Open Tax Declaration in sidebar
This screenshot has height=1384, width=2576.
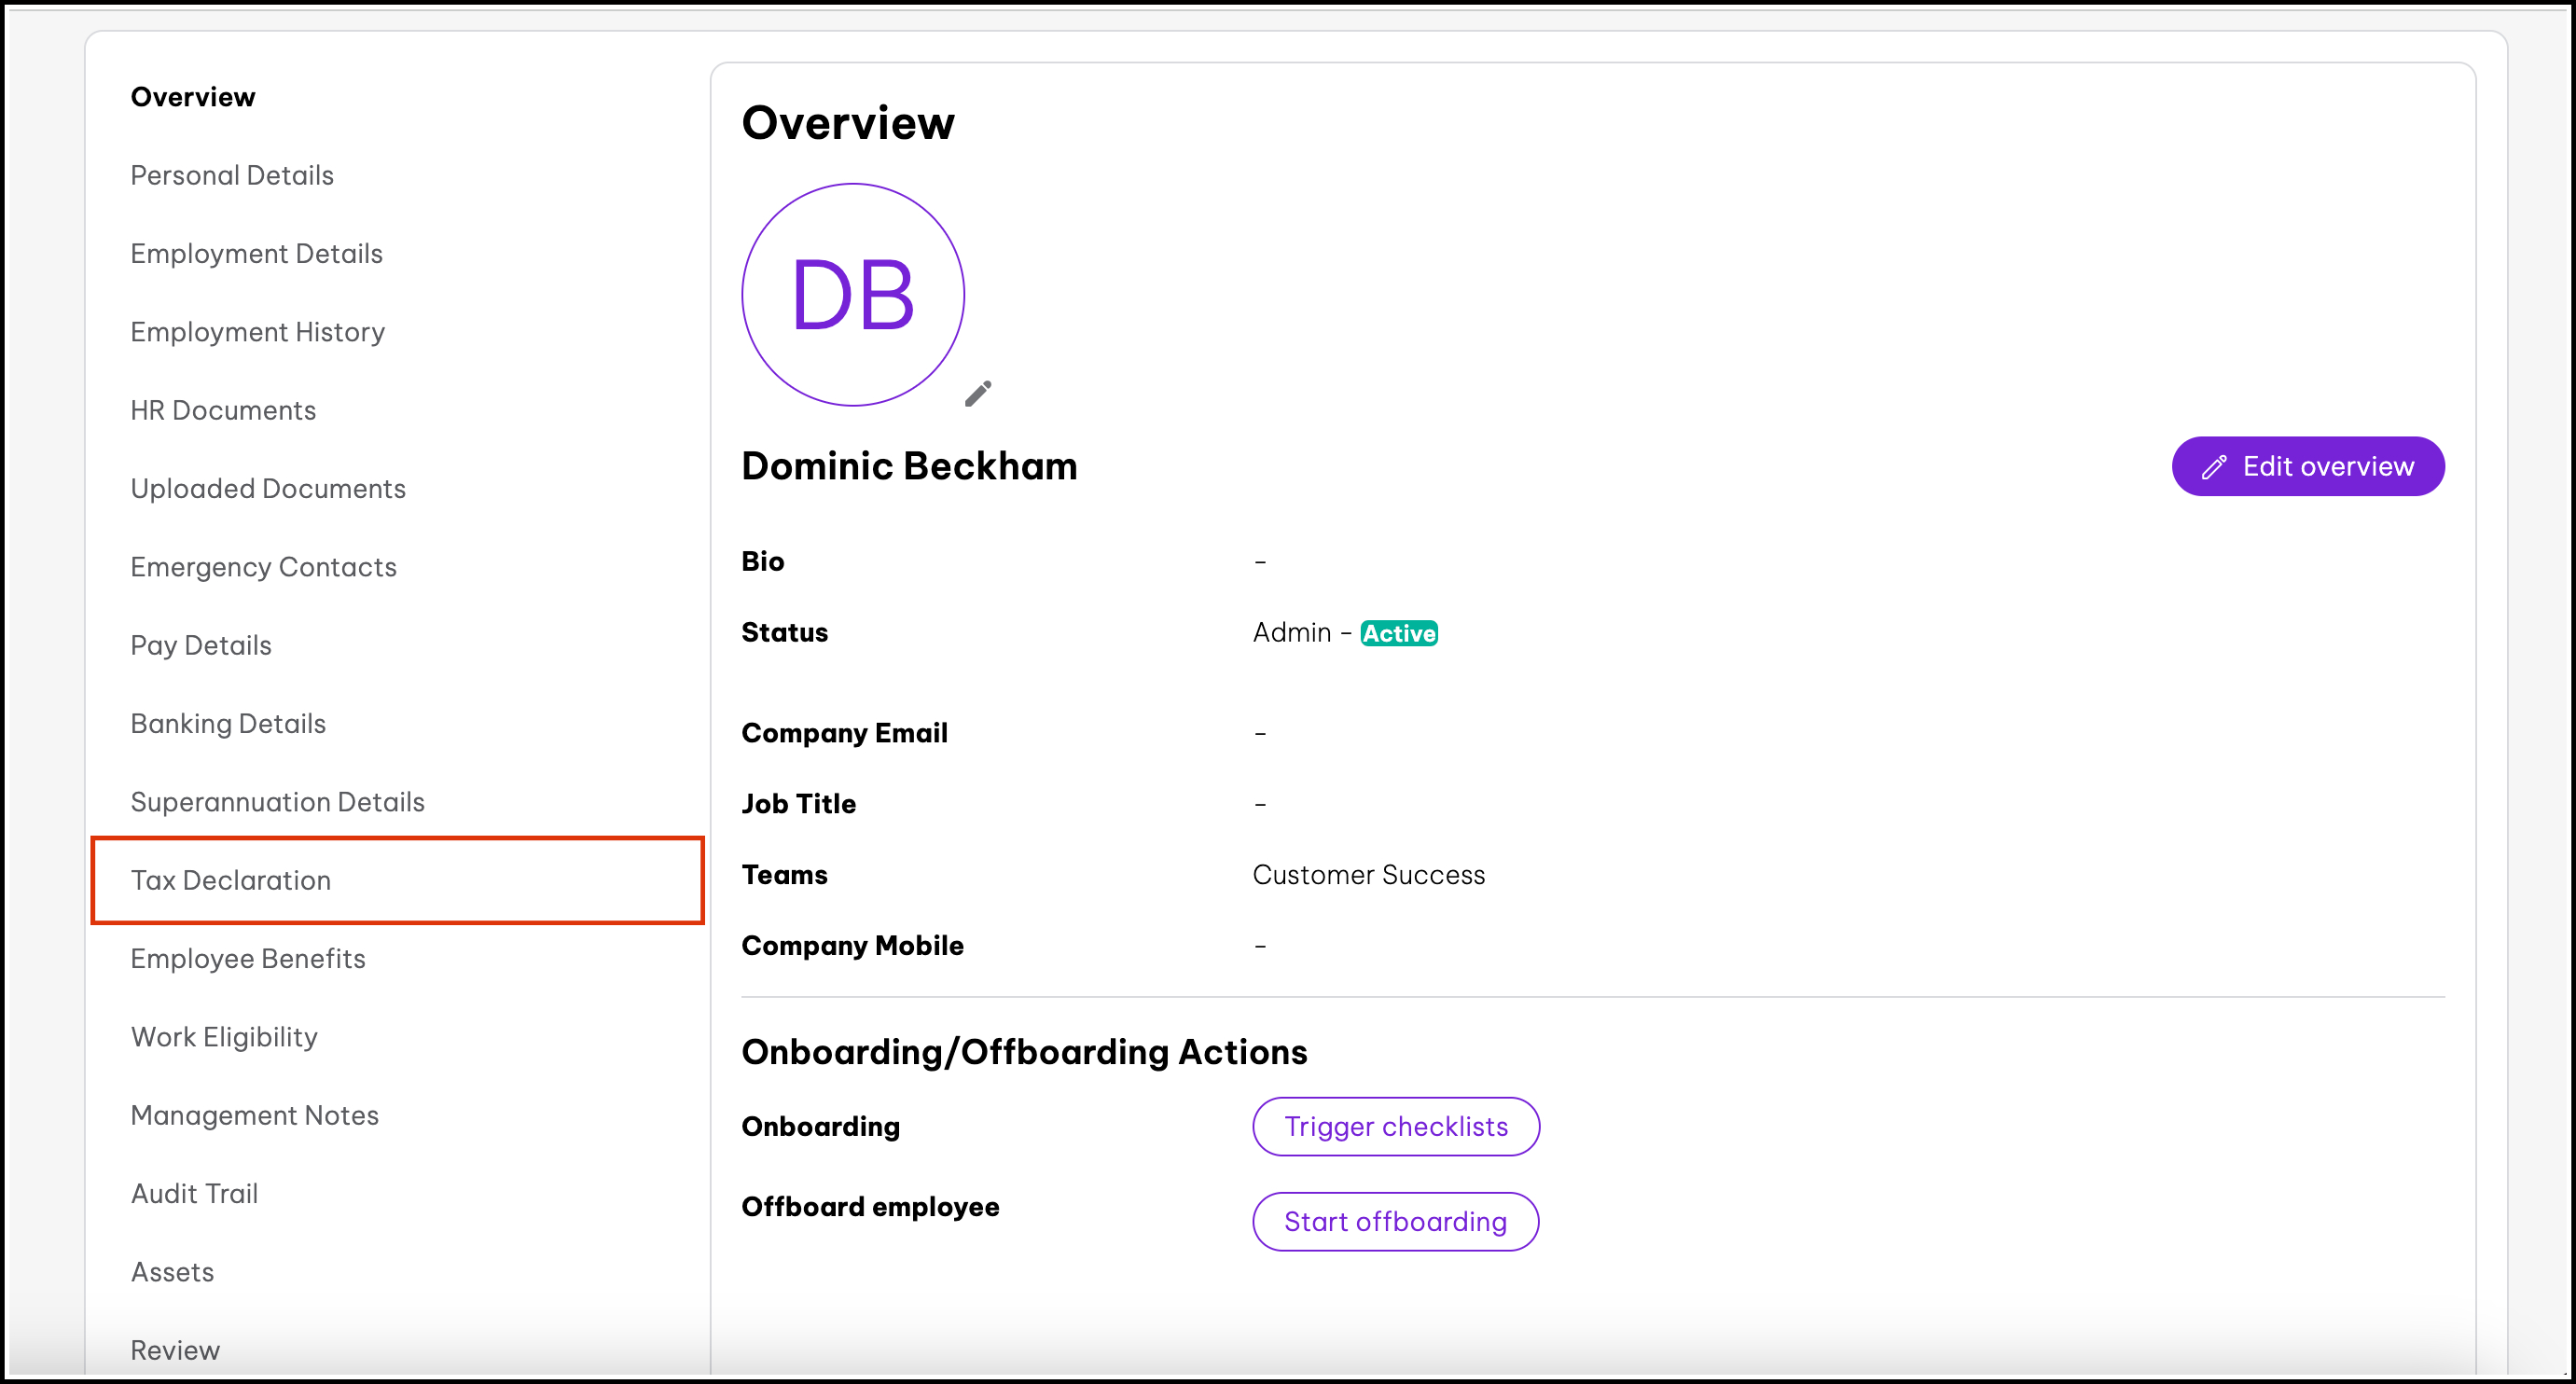tap(231, 880)
